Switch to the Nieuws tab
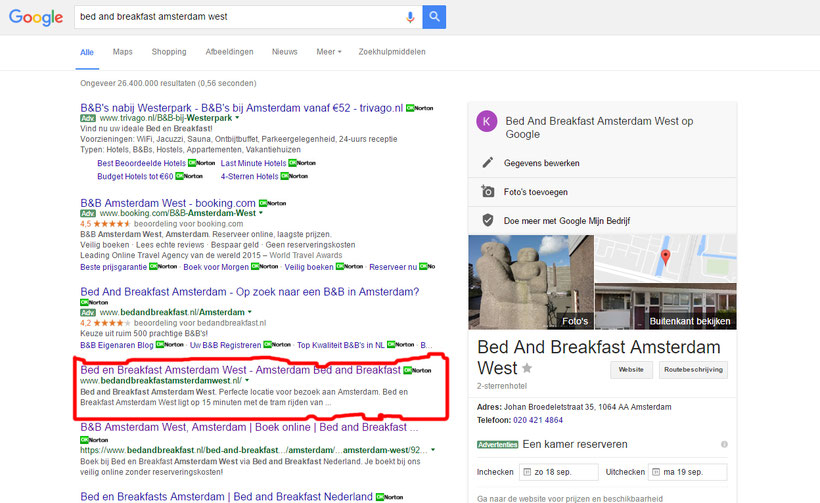The height and width of the screenshot is (503, 820). 284,52
